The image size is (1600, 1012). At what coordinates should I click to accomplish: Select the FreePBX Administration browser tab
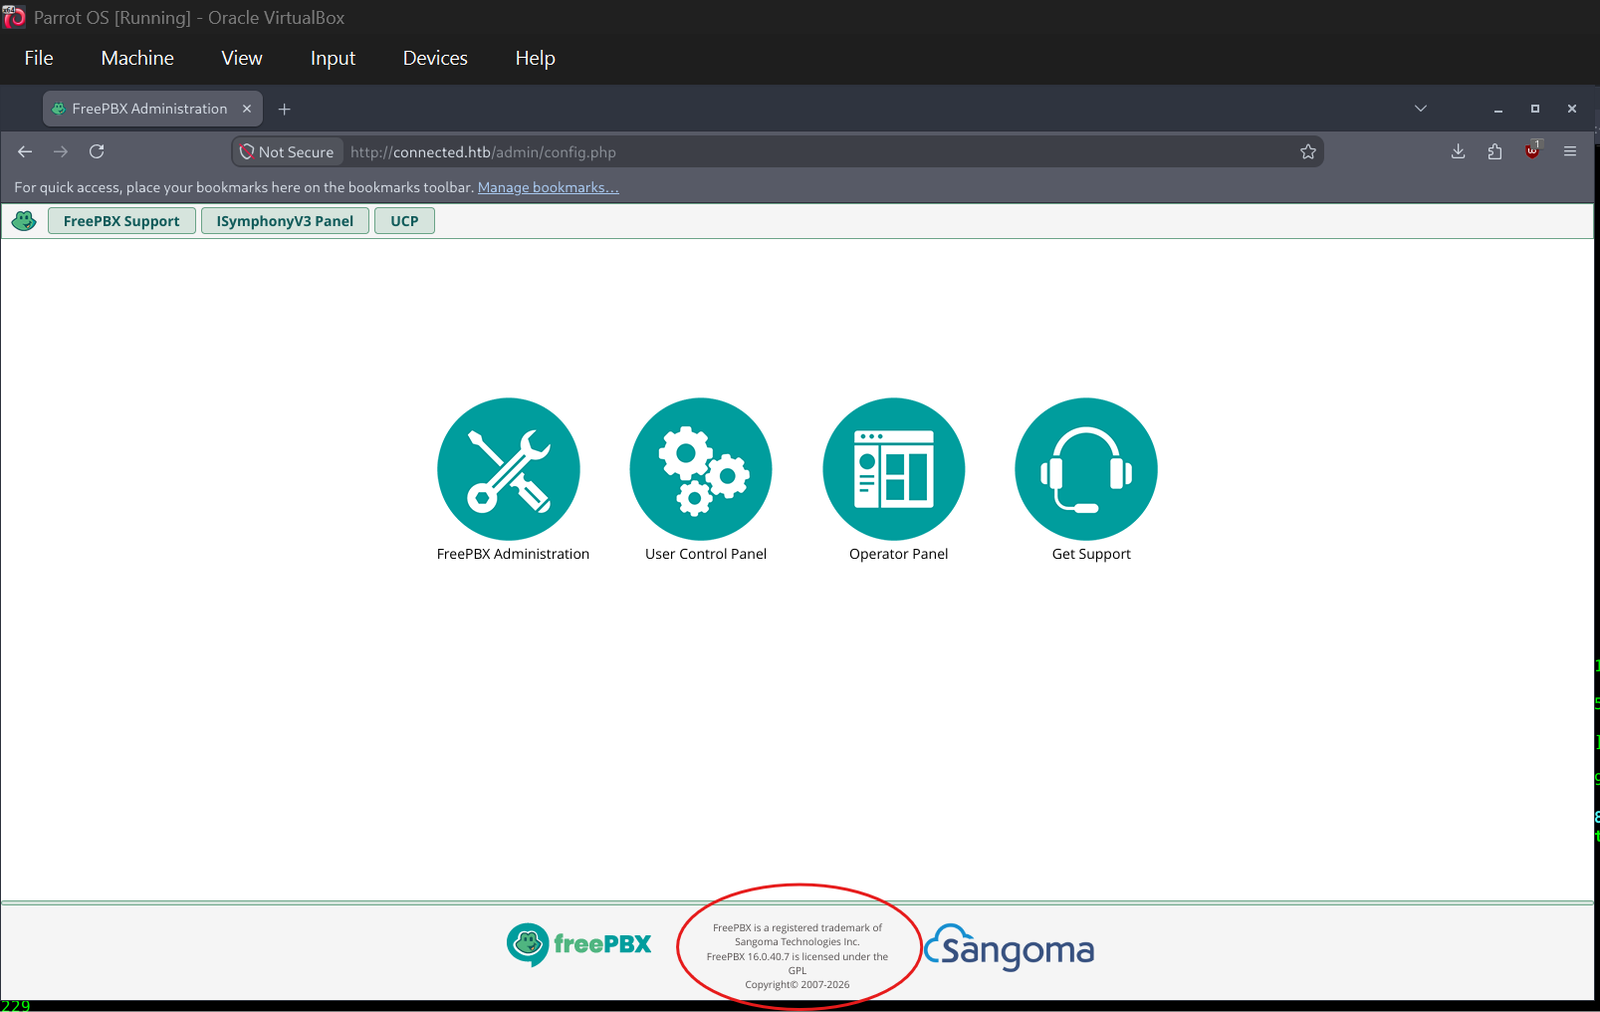point(152,108)
